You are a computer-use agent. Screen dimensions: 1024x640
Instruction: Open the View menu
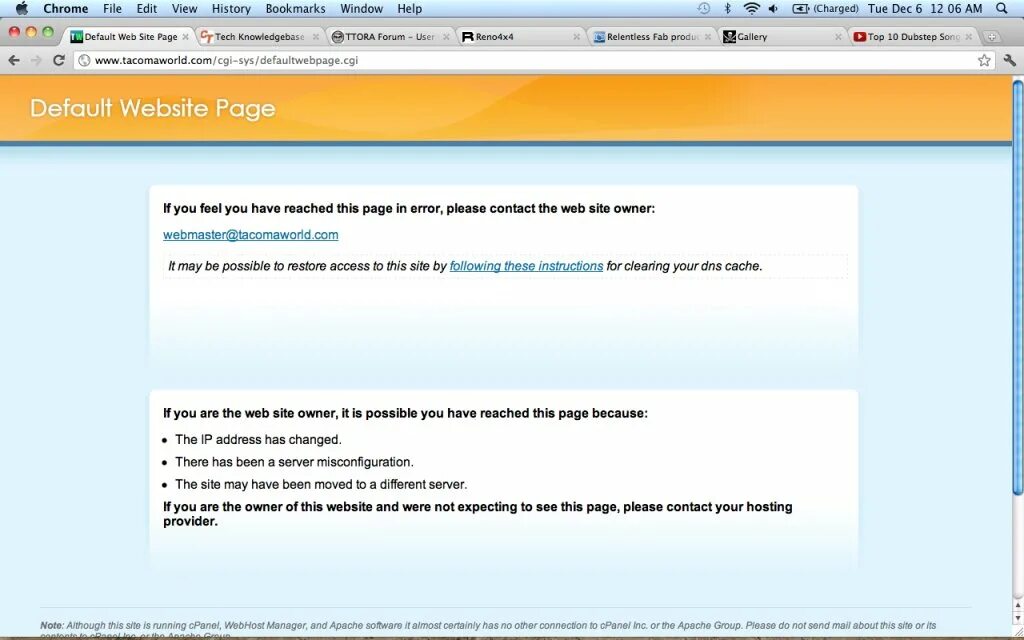184,8
